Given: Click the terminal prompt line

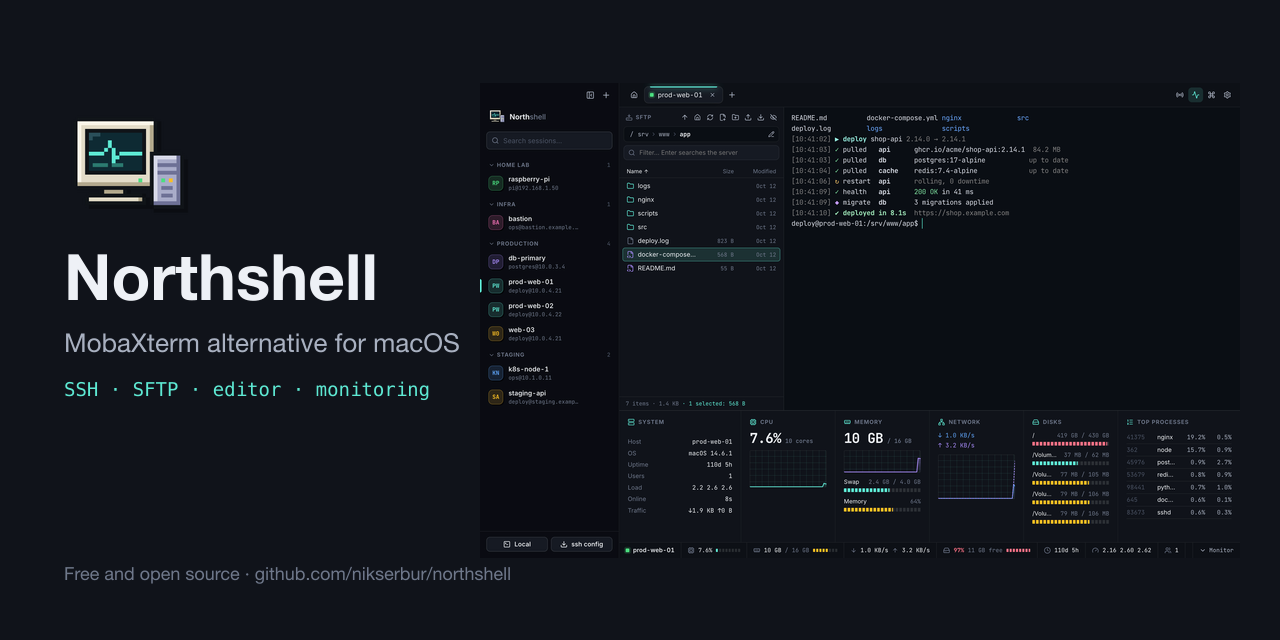Looking at the screenshot, I should click(x=856, y=224).
